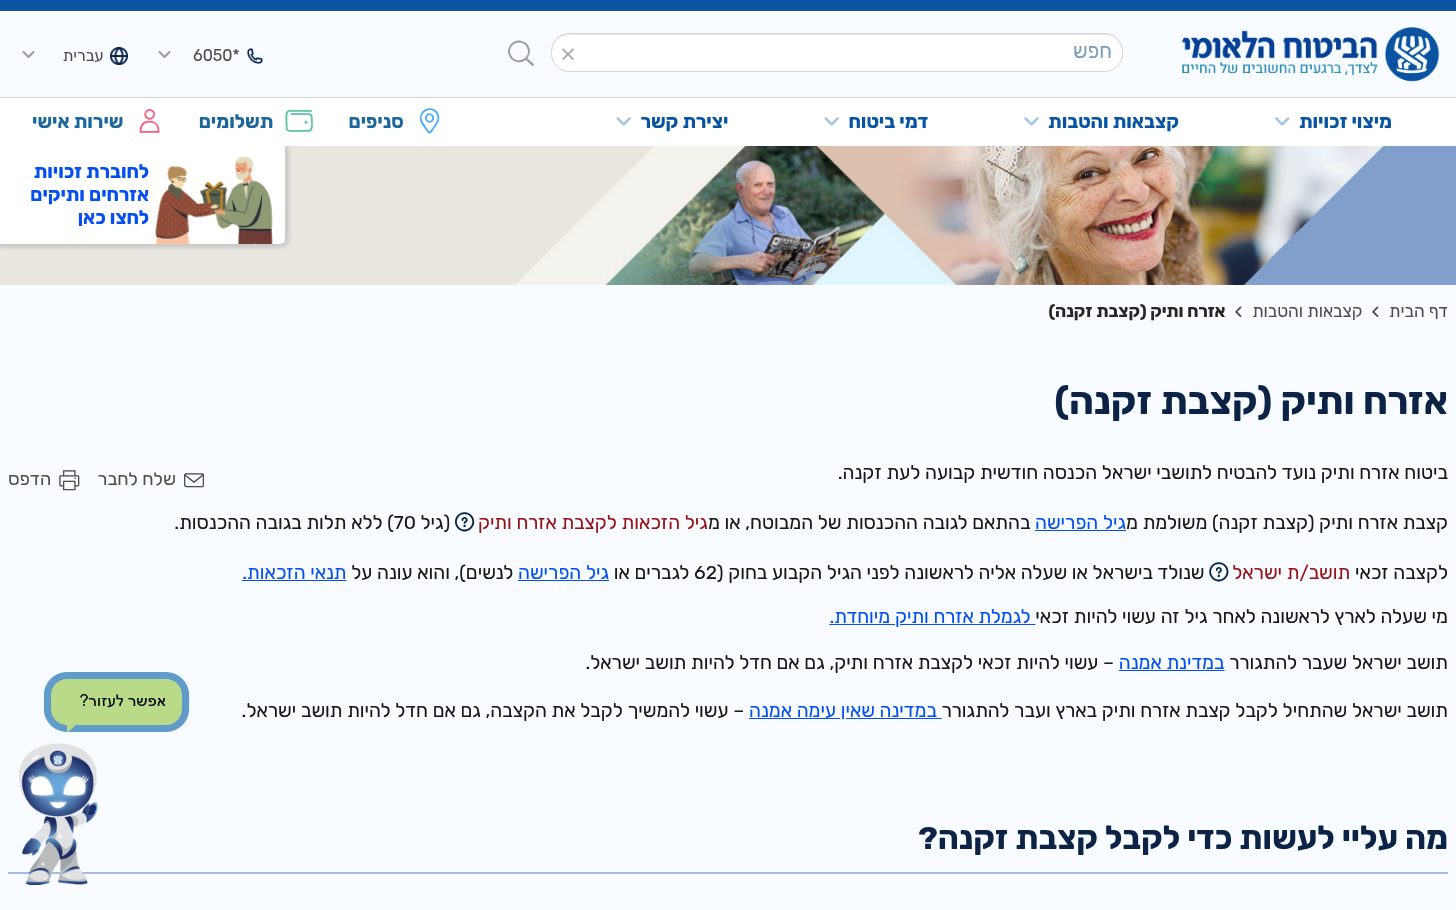Open the במדינה שאין עימה אמנה link
This screenshot has height=910, width=1456.
point(845,711)
